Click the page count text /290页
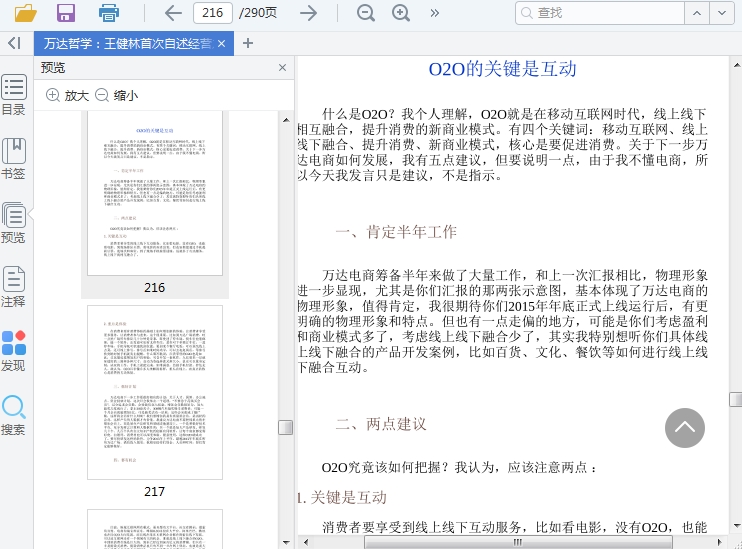742x549 pixels. [x=258, y=13]
